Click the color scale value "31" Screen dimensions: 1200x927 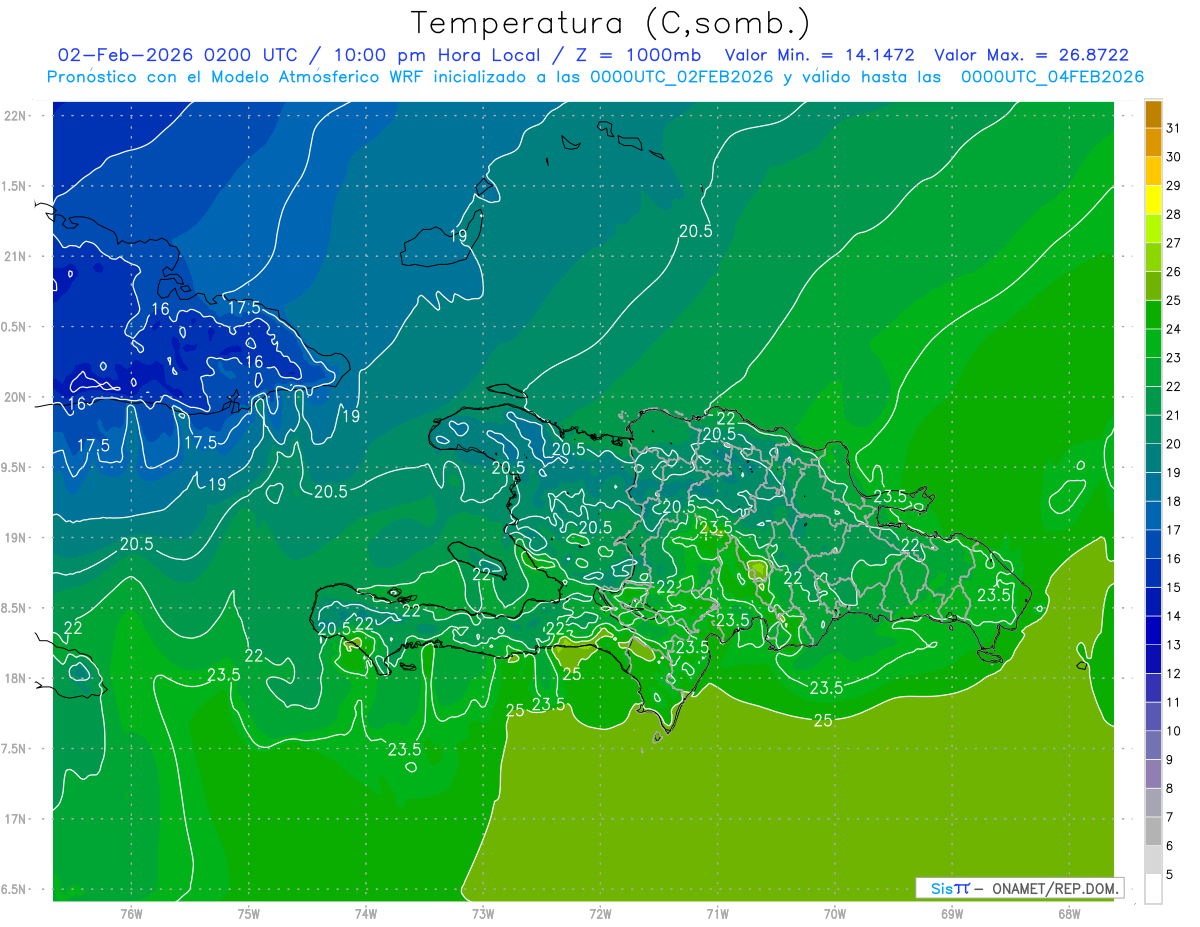[x=1174, y=128]
